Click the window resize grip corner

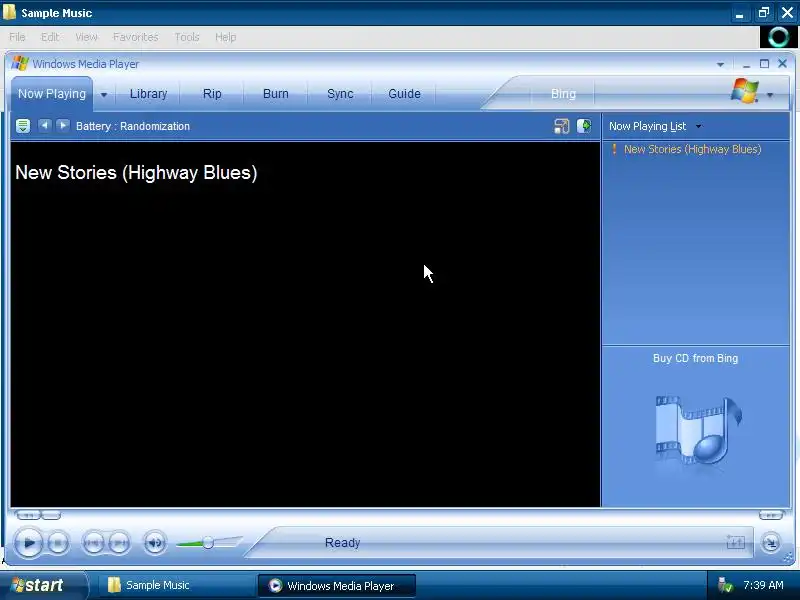tap(788, 557)
